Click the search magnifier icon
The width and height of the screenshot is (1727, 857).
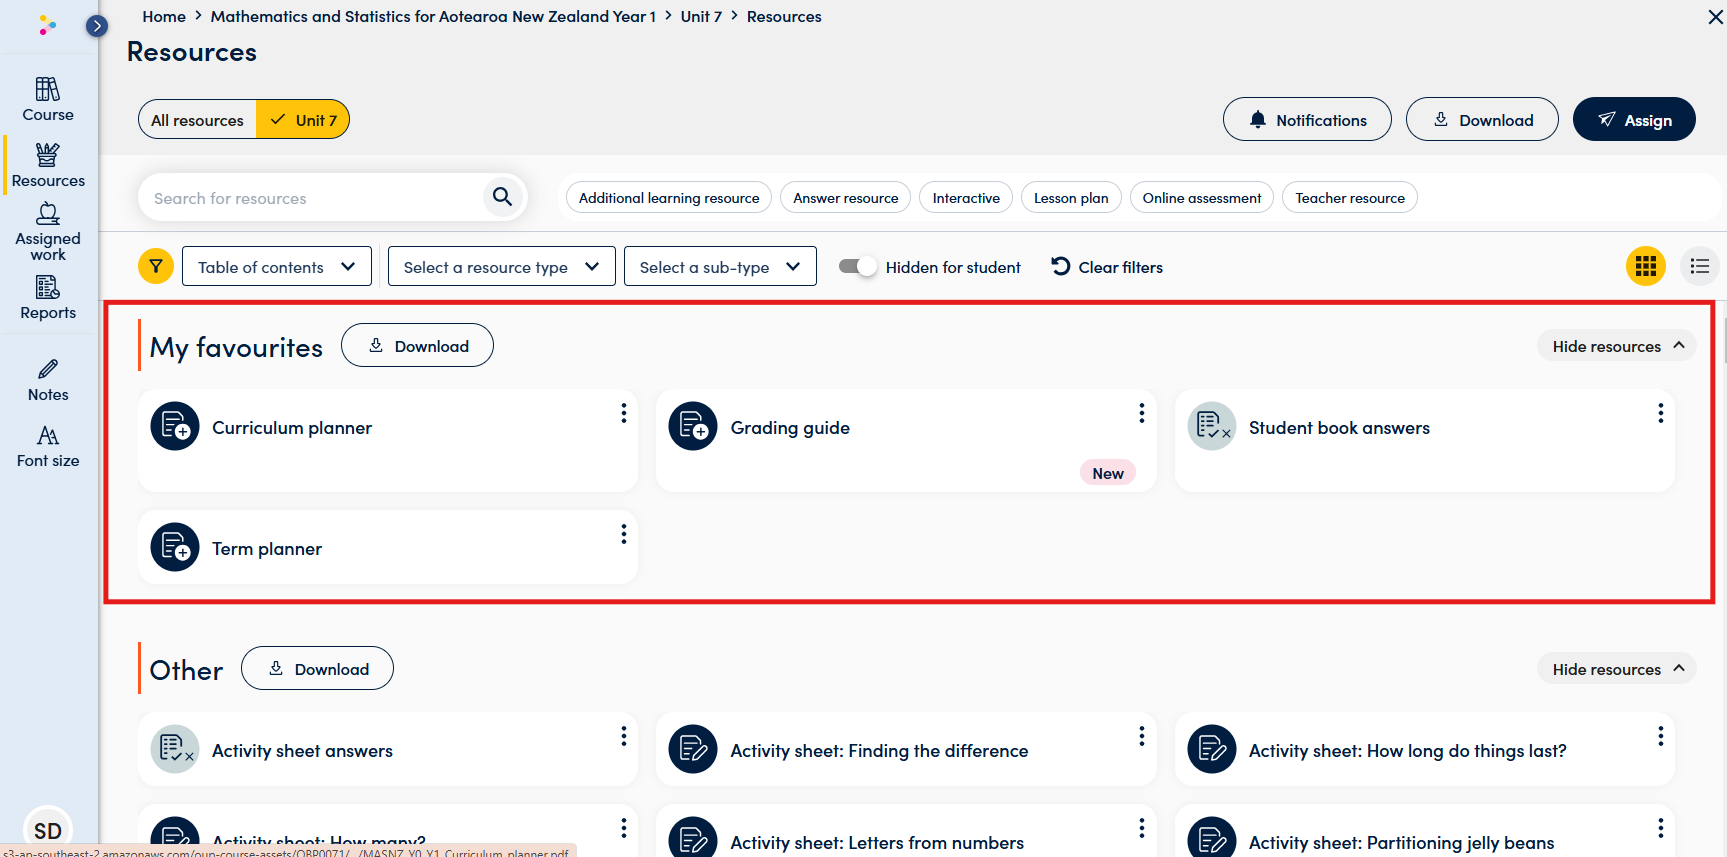point(502,197)
